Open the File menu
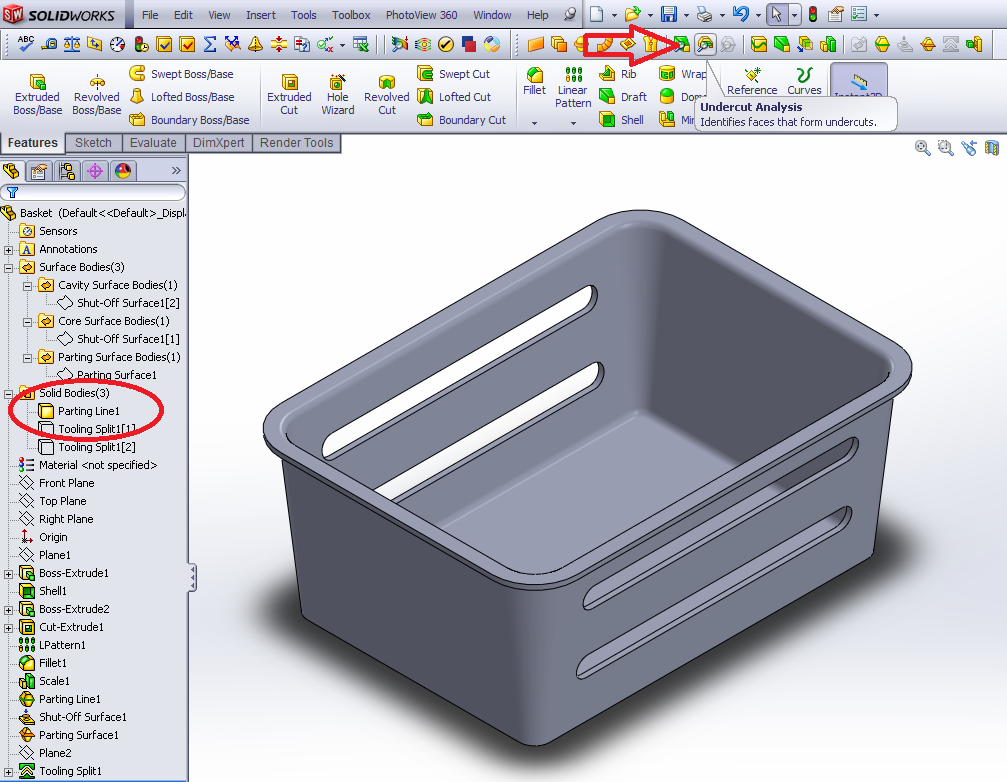The image size is (1007, 782). pyautogui.click(x=150, y=15)
